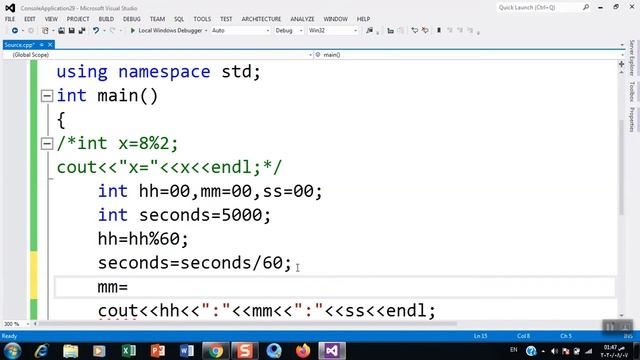Close the Source.cpp tab
This screenshot has width=640, height=360.
coord(50,45)
